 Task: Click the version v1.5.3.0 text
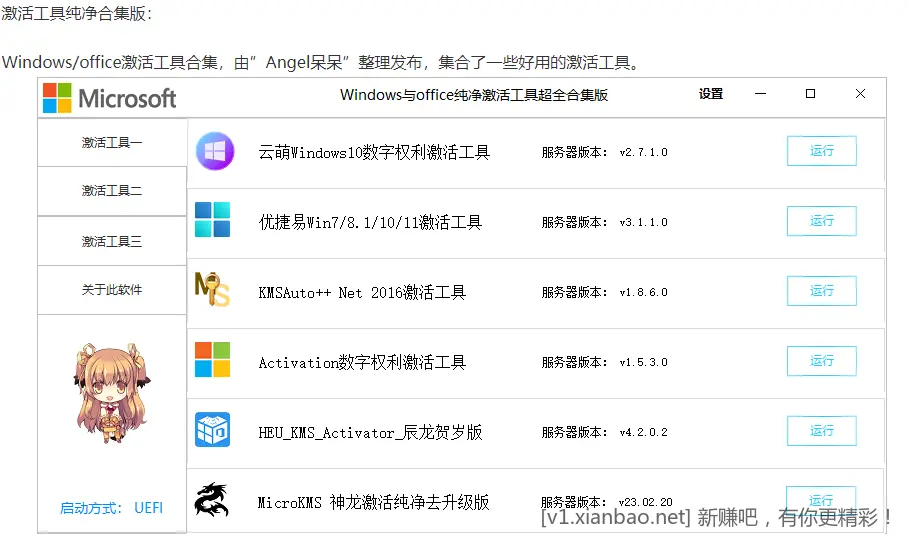click(643, 362)
